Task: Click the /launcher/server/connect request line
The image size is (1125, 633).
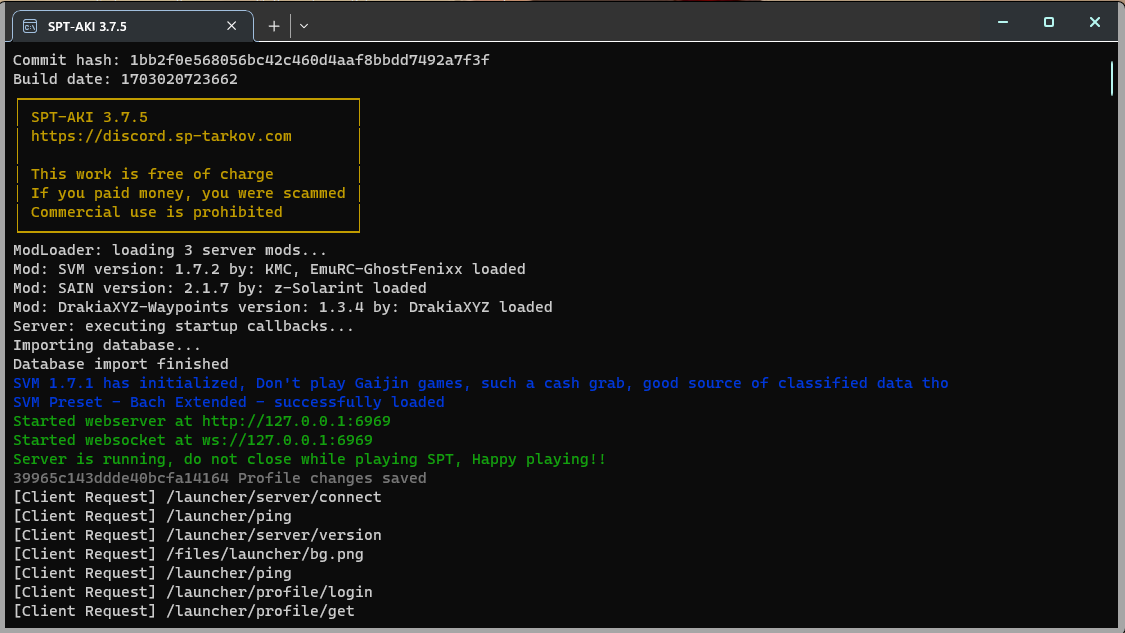Action: pos(197,497)
